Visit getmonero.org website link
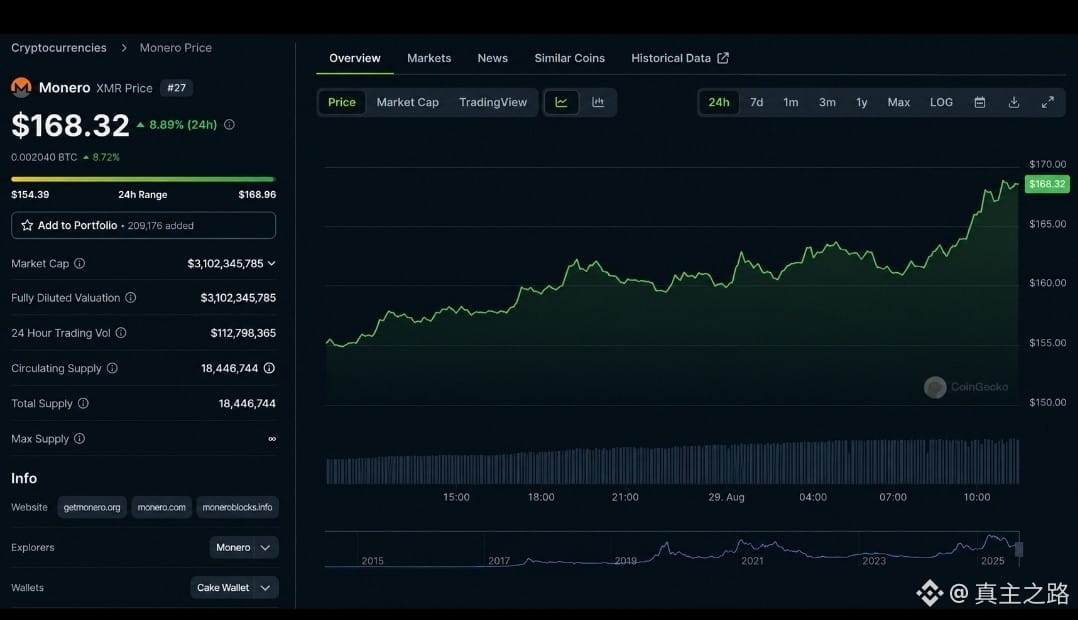 pyautogui.click(x=92, y=507)
